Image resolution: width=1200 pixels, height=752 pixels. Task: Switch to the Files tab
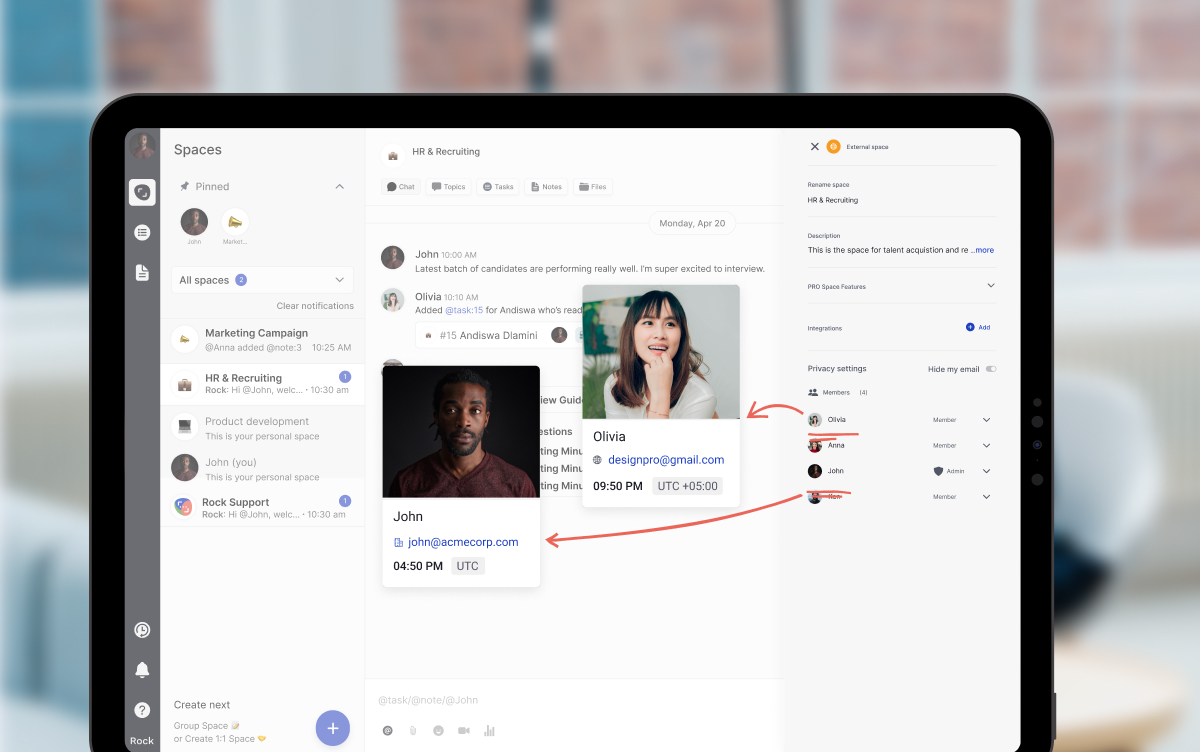click(x=593, y=186)
